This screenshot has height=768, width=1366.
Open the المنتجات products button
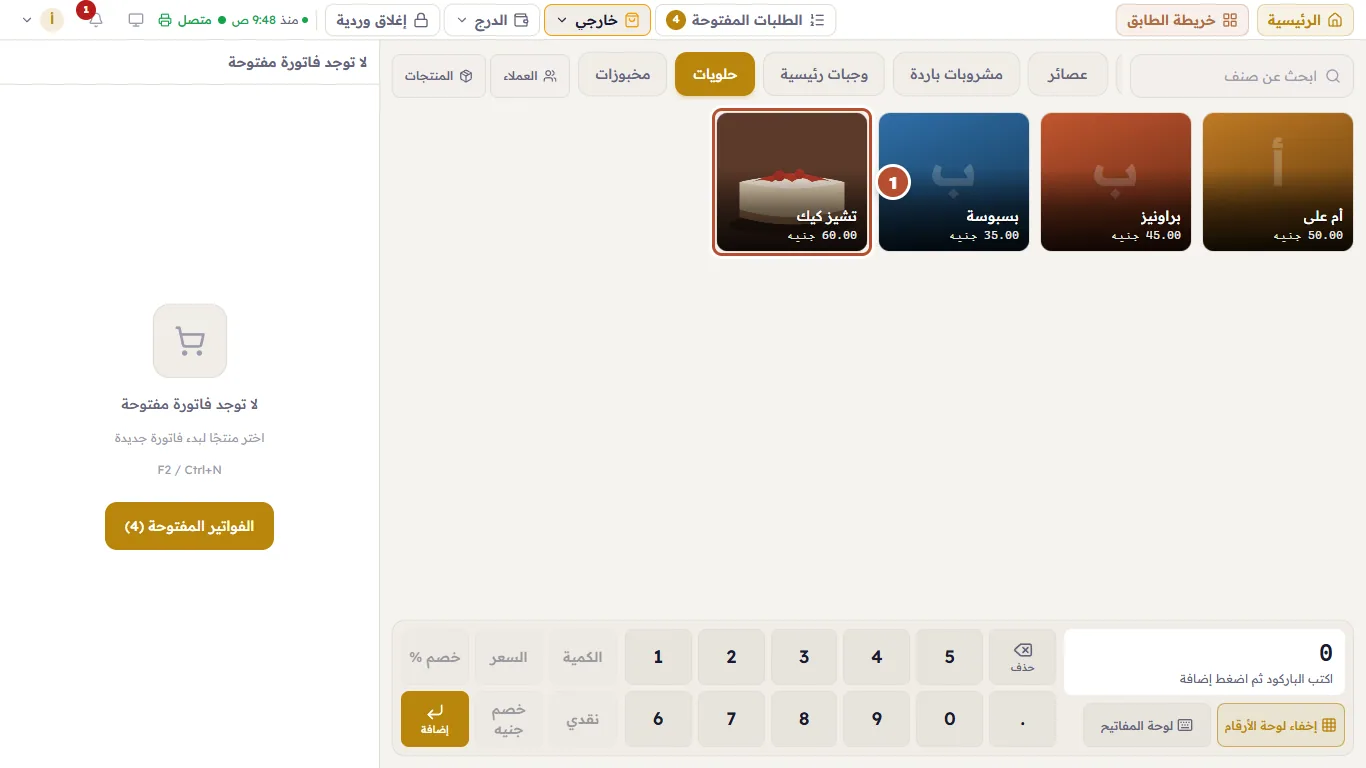[439, 76]
